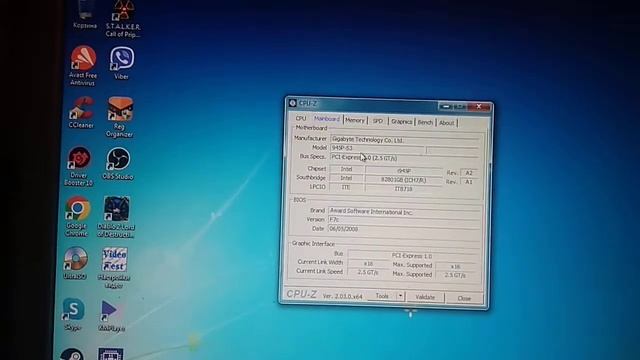
Task: Select the CPU-Z title bar icon
Action: (292, 103)
